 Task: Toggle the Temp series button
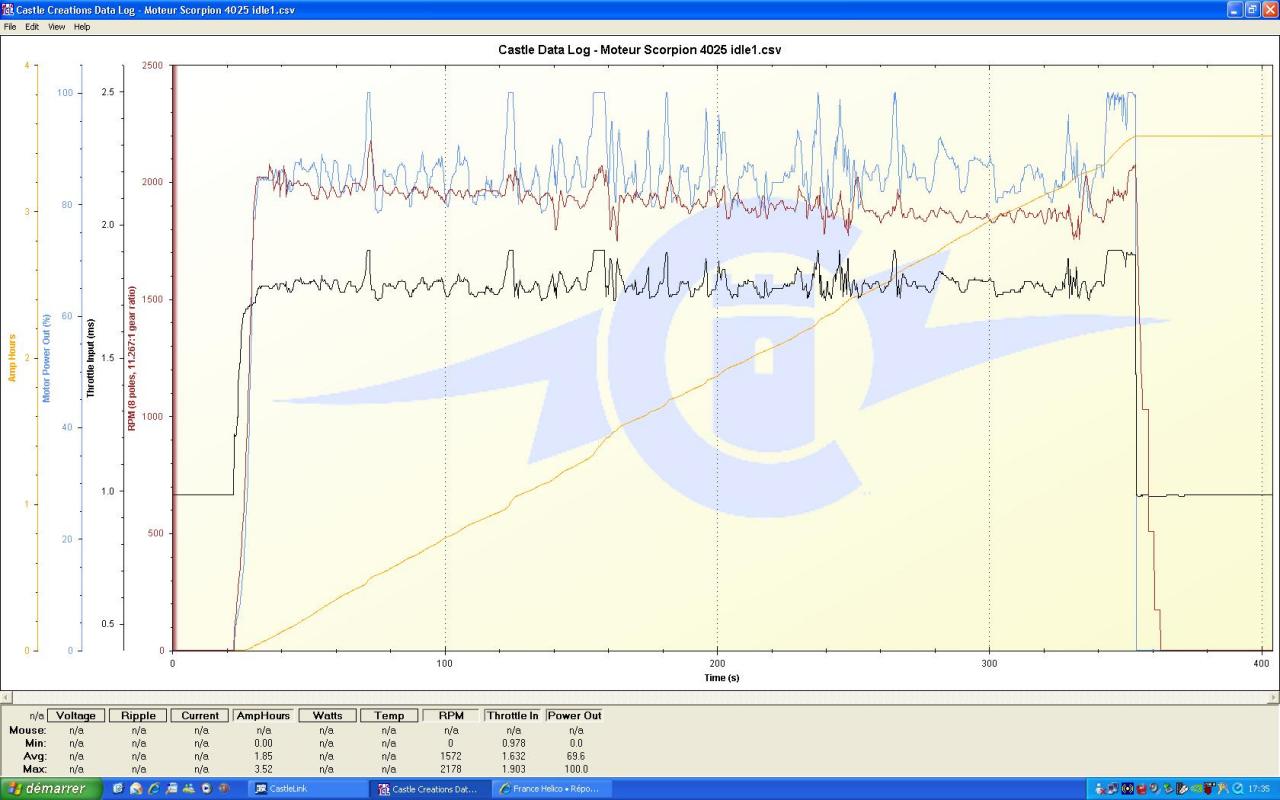389,715
